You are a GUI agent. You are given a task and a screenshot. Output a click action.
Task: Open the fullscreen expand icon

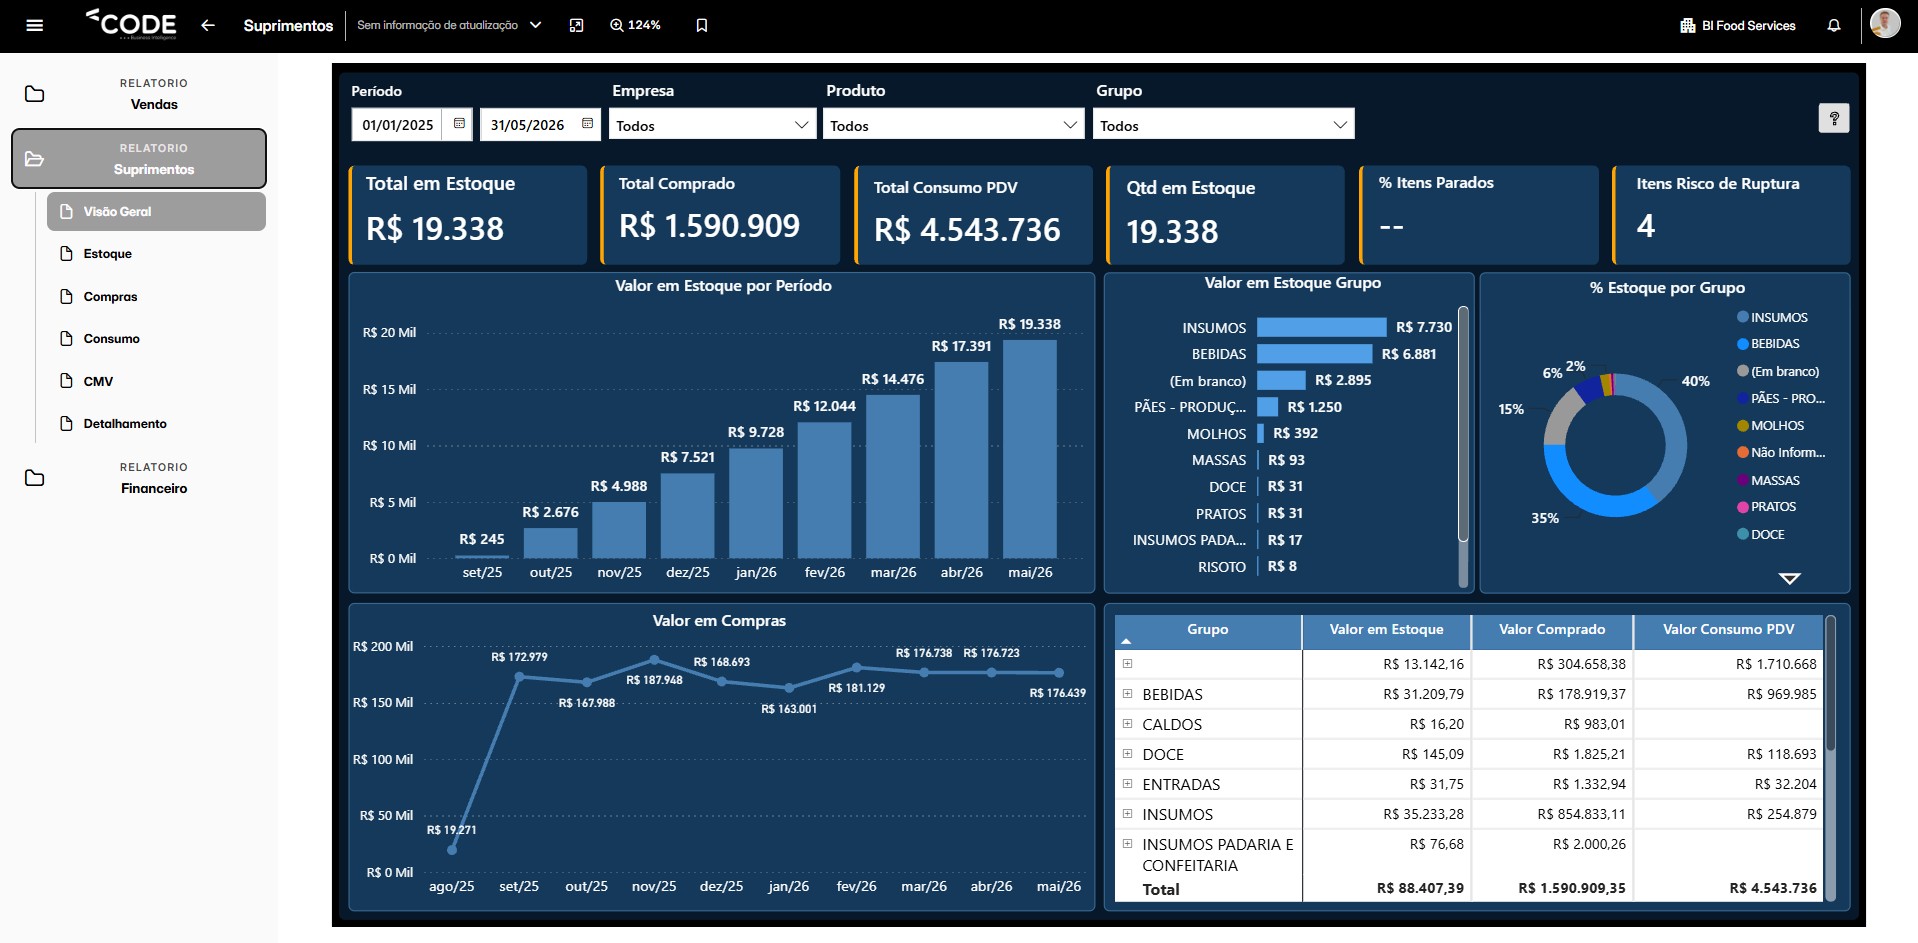(x=576, y=26)
